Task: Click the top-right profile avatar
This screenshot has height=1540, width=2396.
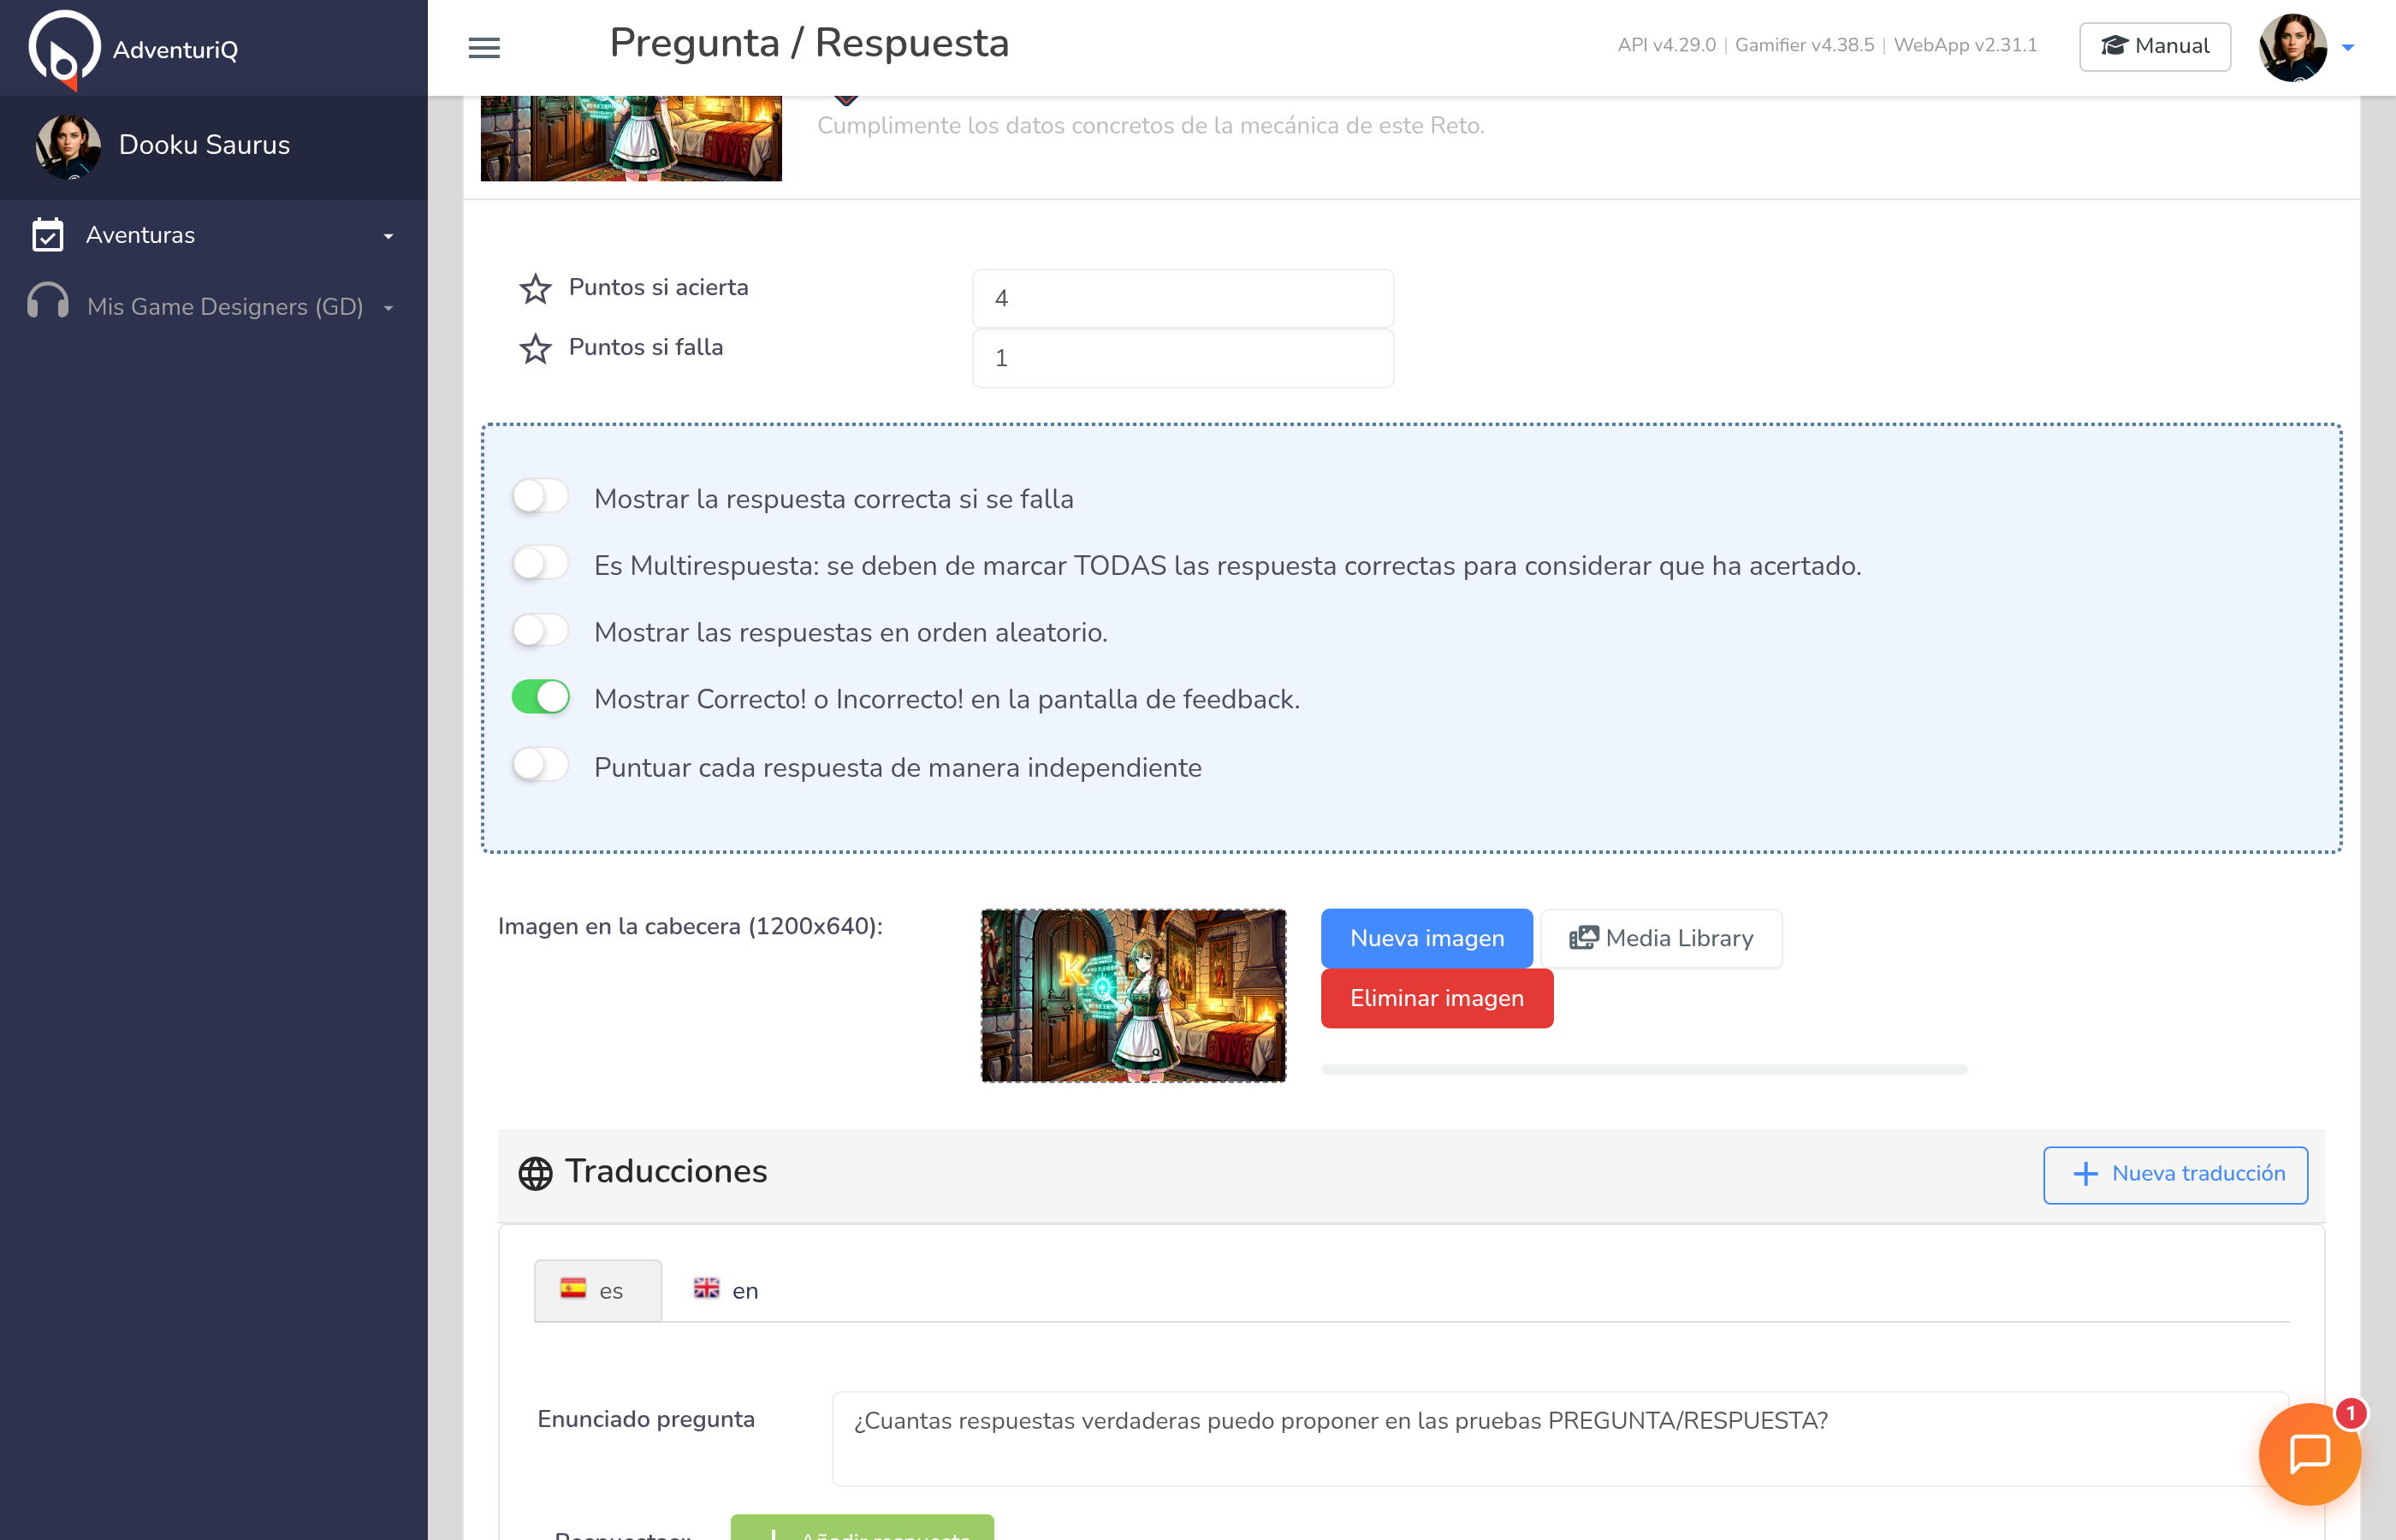Action: 2292,47
